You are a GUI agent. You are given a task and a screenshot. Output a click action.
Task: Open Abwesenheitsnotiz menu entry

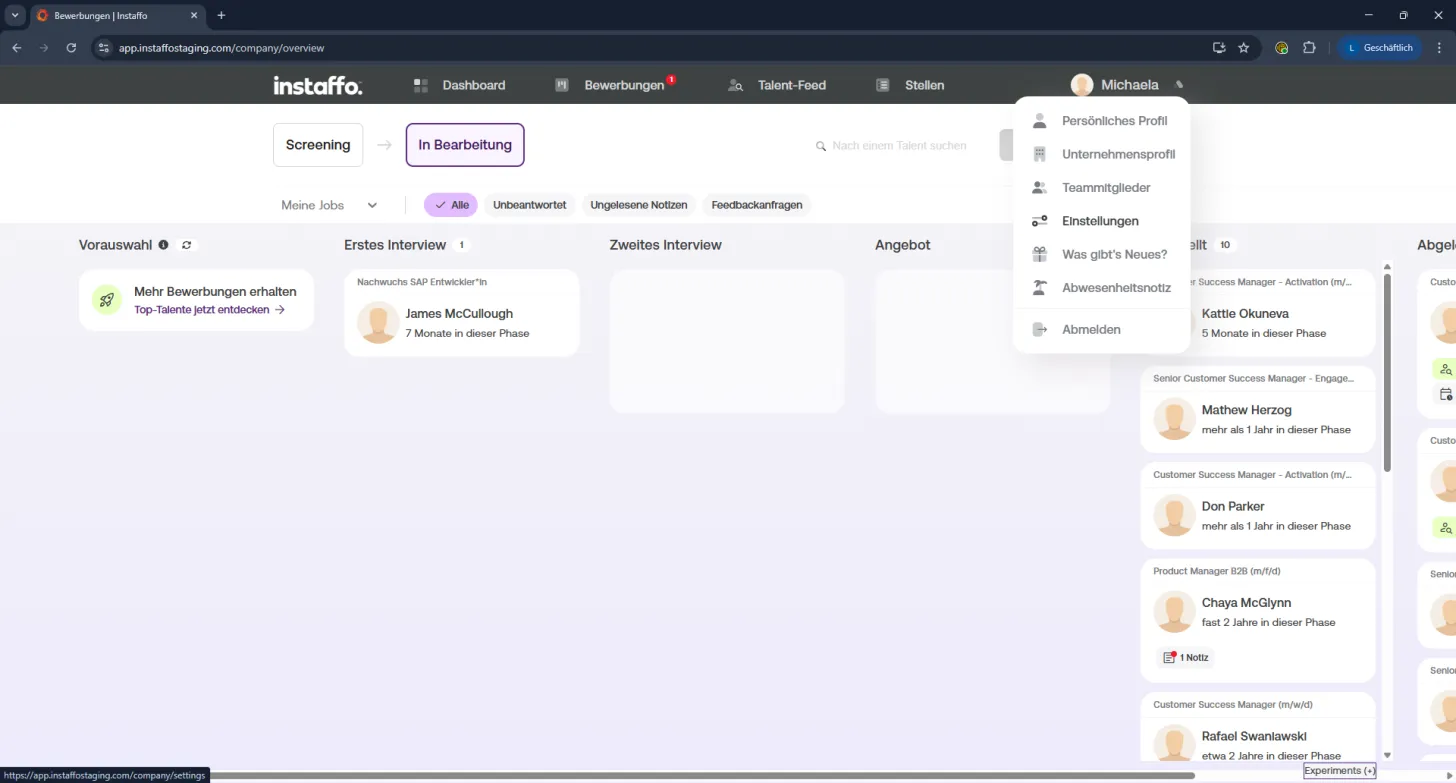(1101, 288)
